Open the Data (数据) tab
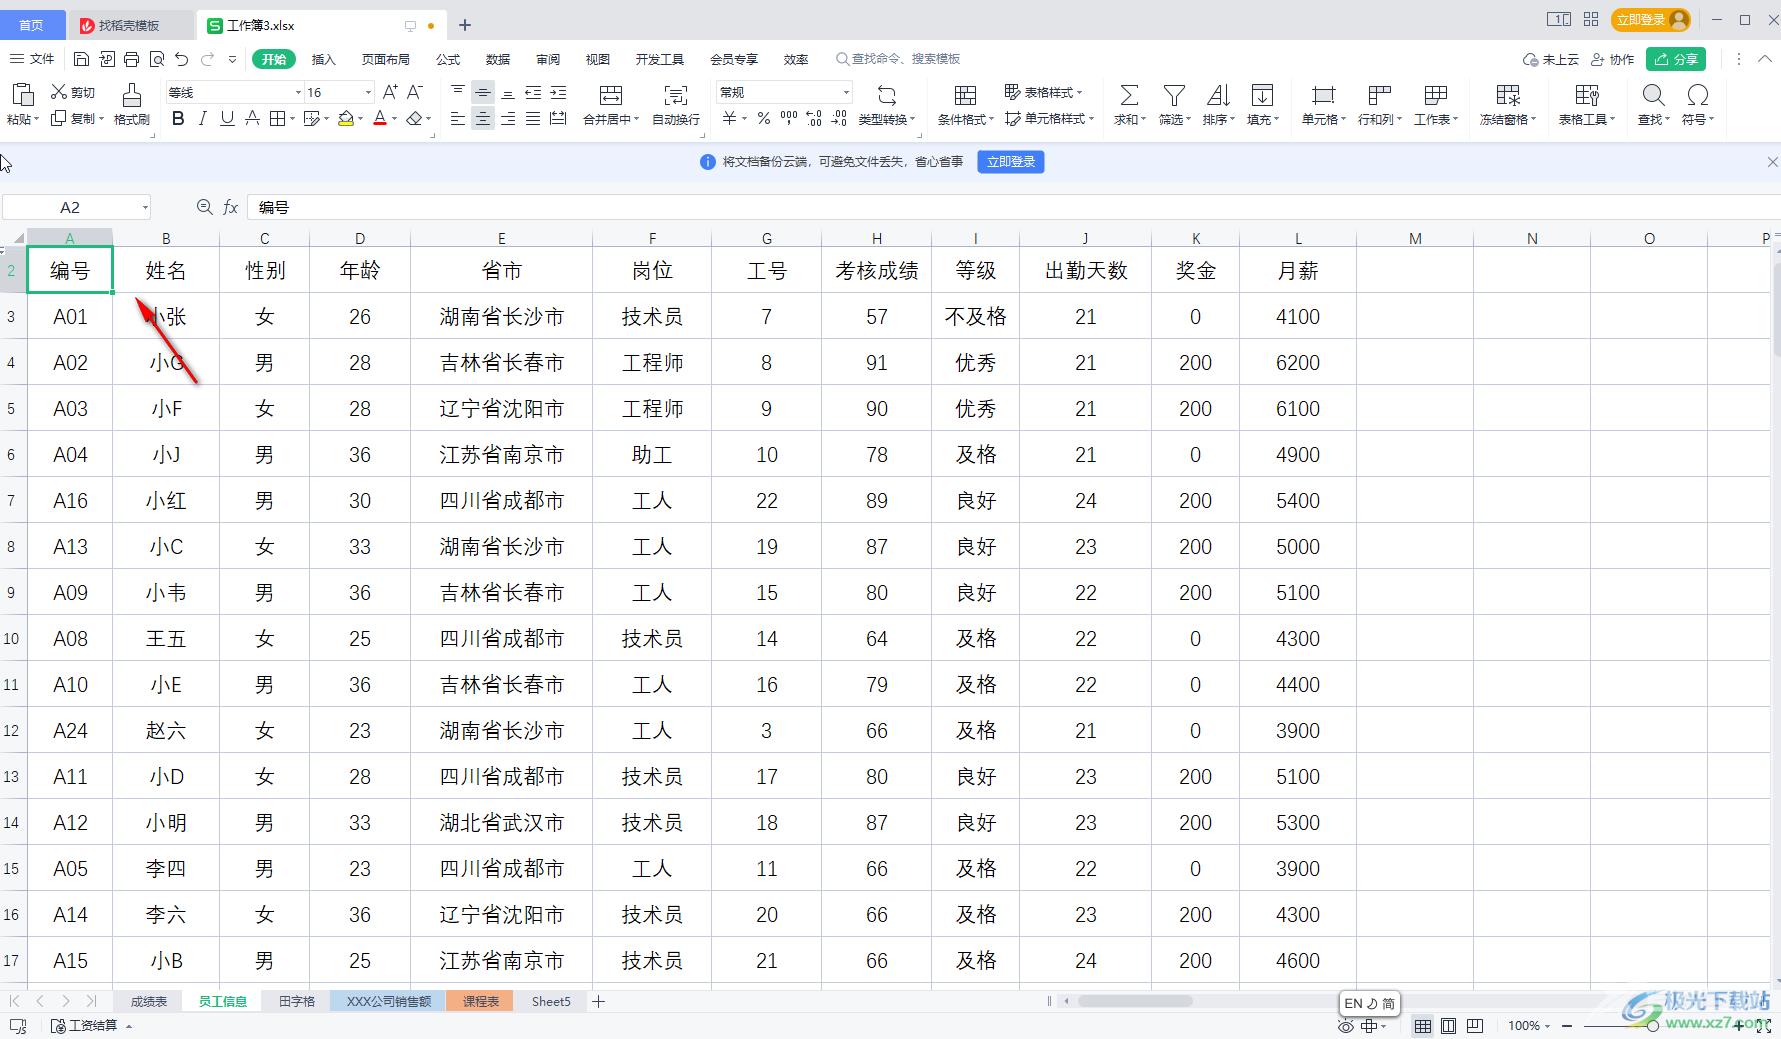This screenshot has width=1781, height=1039. (498, 59)
